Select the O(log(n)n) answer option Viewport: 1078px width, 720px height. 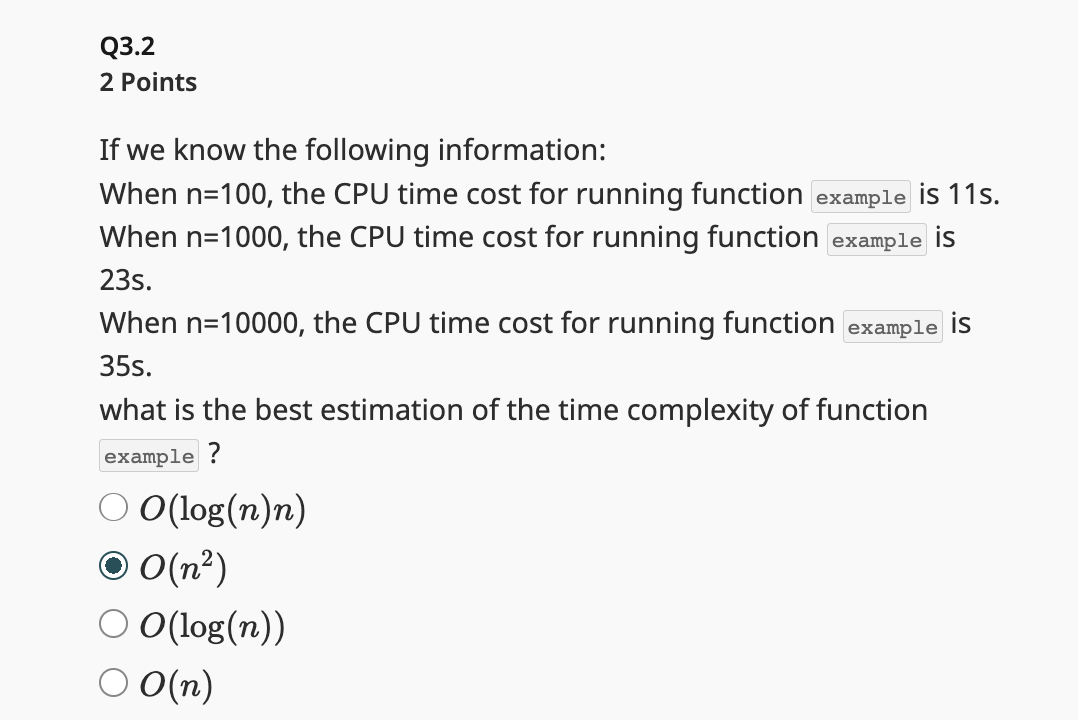pos(113,507)
